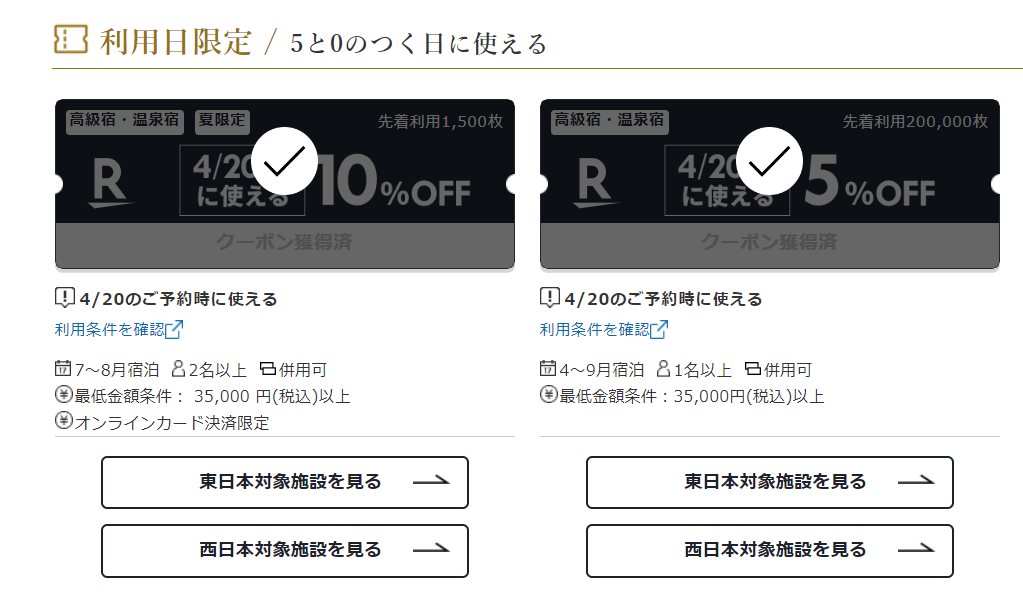Click the 夏限定 tag on the left coupon
This screenshot has height=598, width=1023.
(222, 121)
